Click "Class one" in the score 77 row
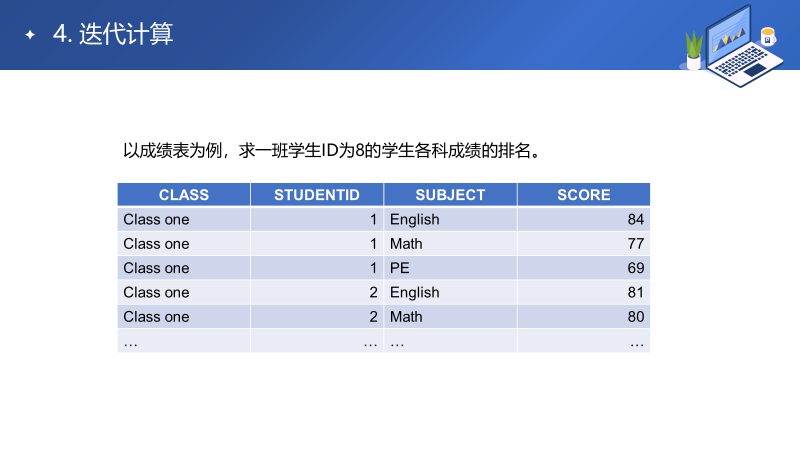 click(x=156, y=244)
